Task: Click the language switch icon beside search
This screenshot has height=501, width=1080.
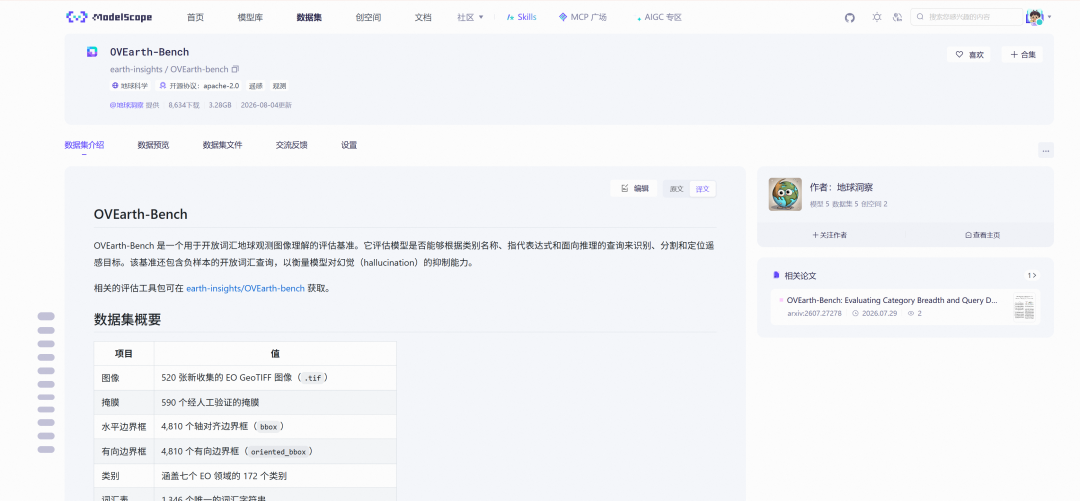Action: click(897, 17)
